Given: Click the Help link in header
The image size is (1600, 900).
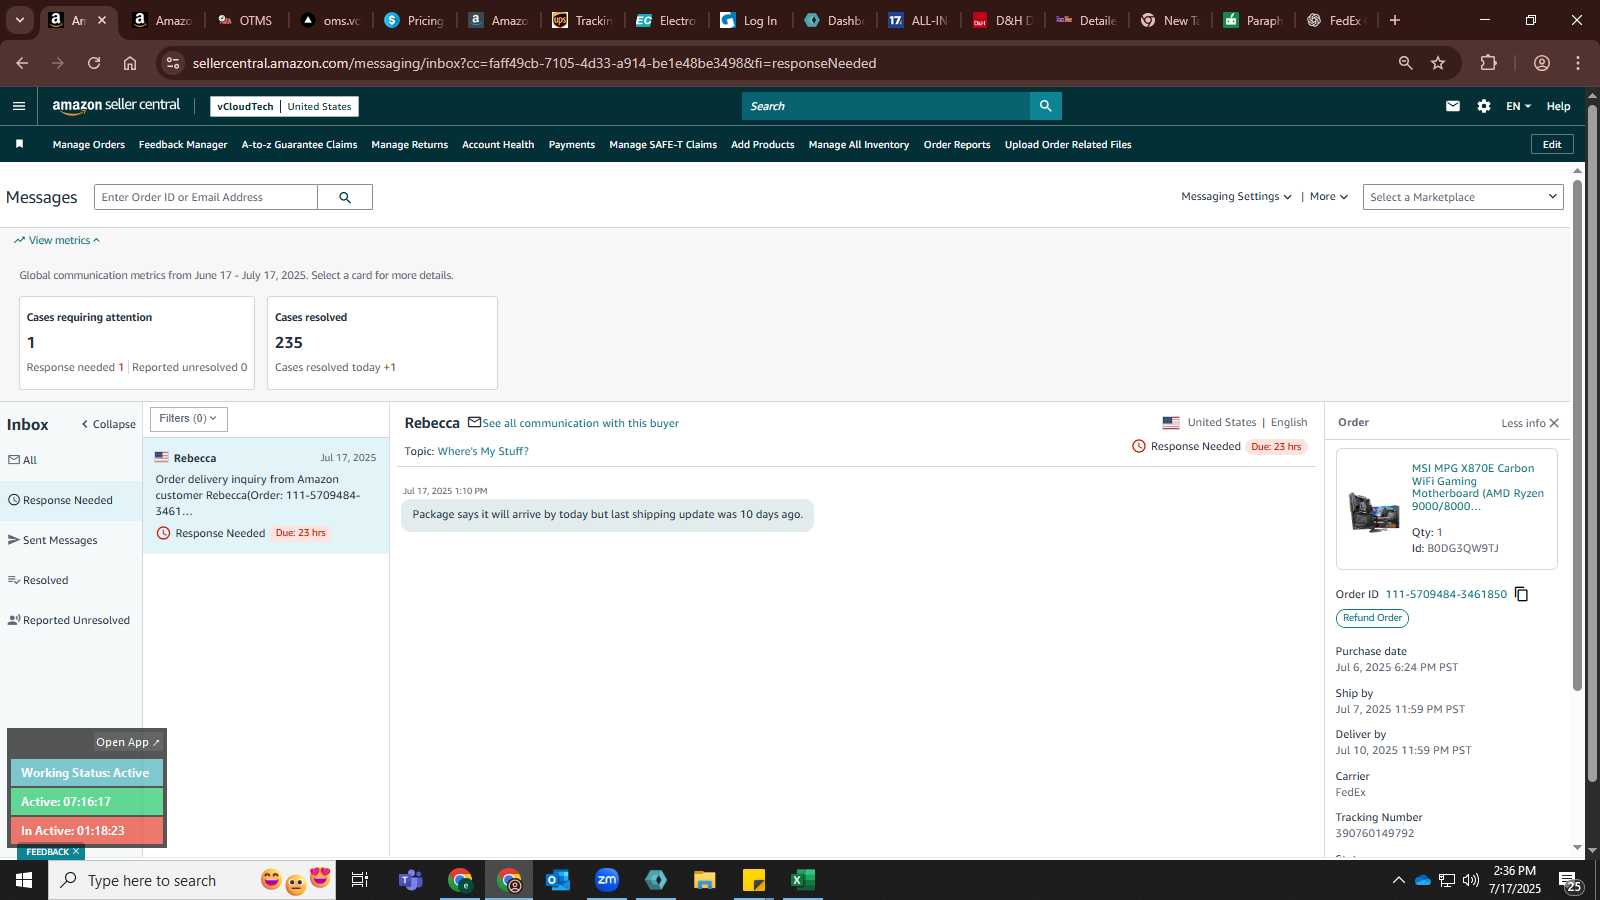Looking at the screenshot, I should (x=1558, y=106).
